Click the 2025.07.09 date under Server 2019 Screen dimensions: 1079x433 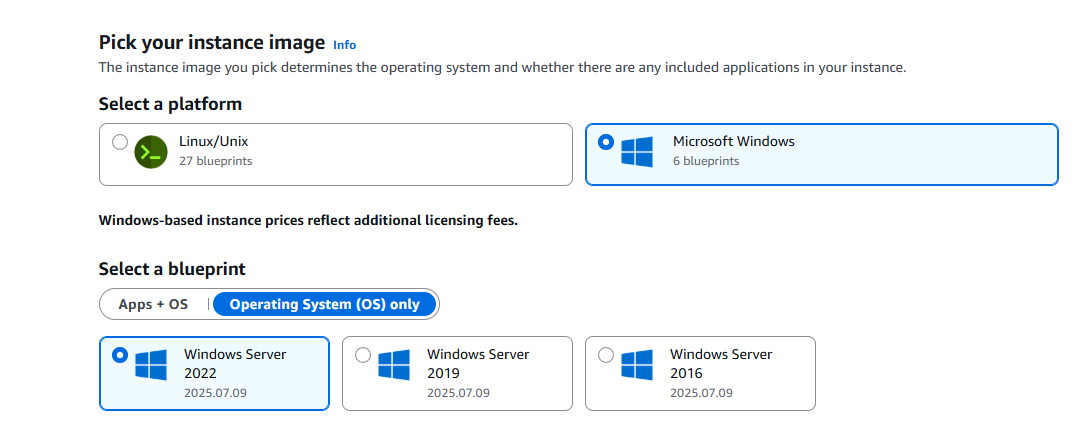pyautogui.click(x=458, y=394)
